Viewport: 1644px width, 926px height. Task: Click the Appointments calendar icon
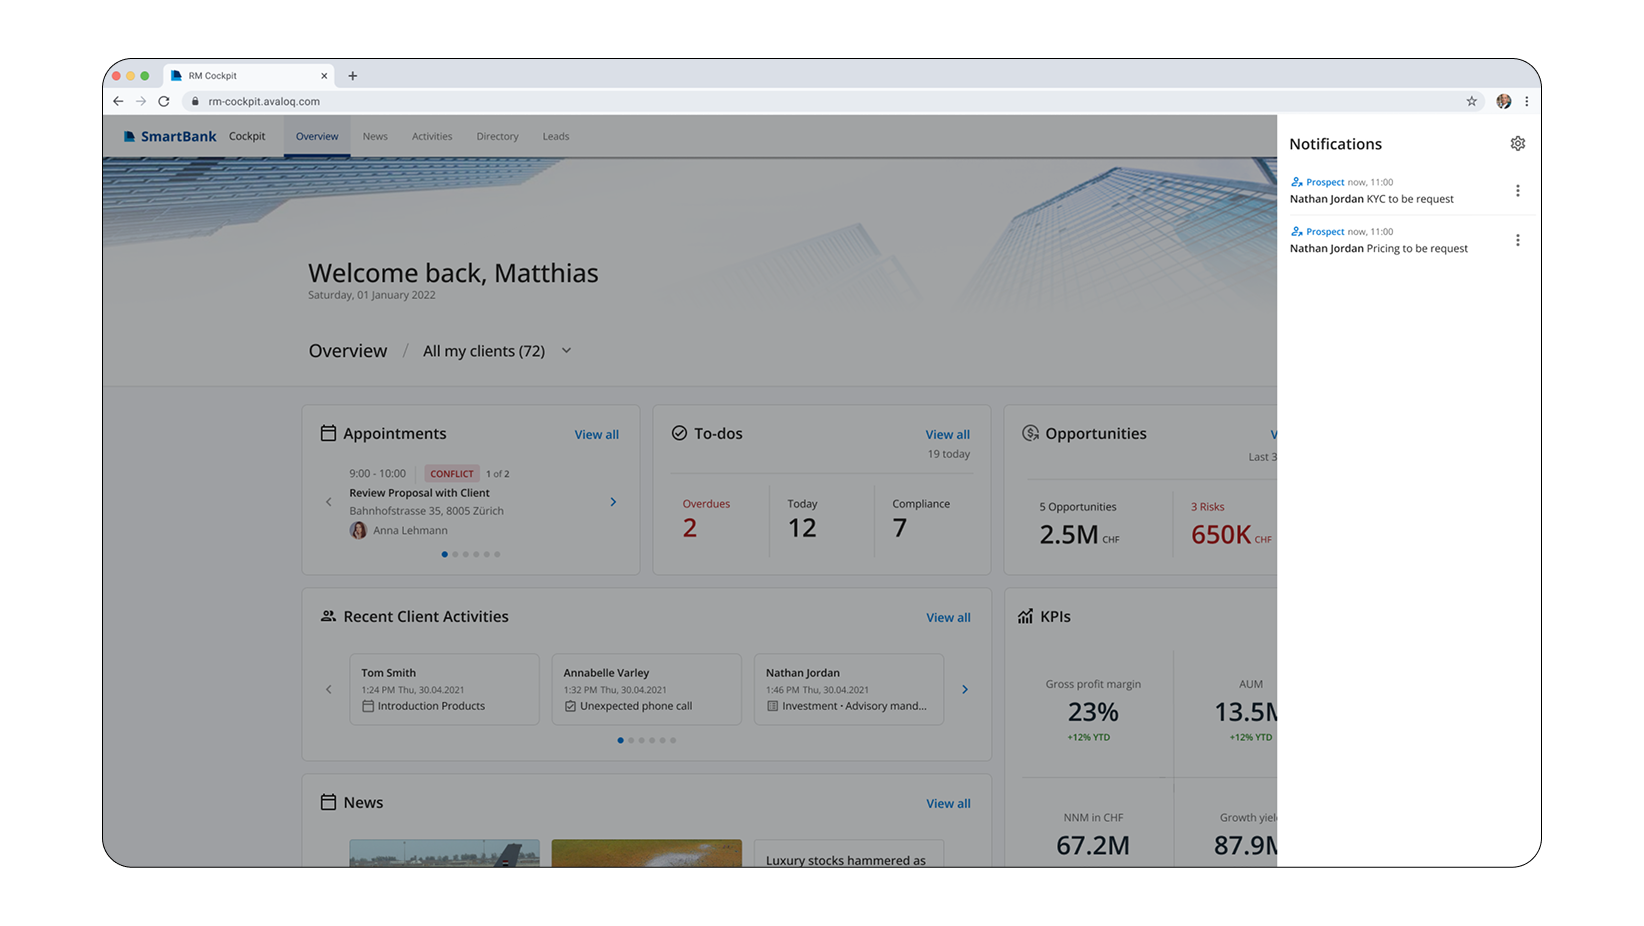pyautogui.click(x=328, y=433)
